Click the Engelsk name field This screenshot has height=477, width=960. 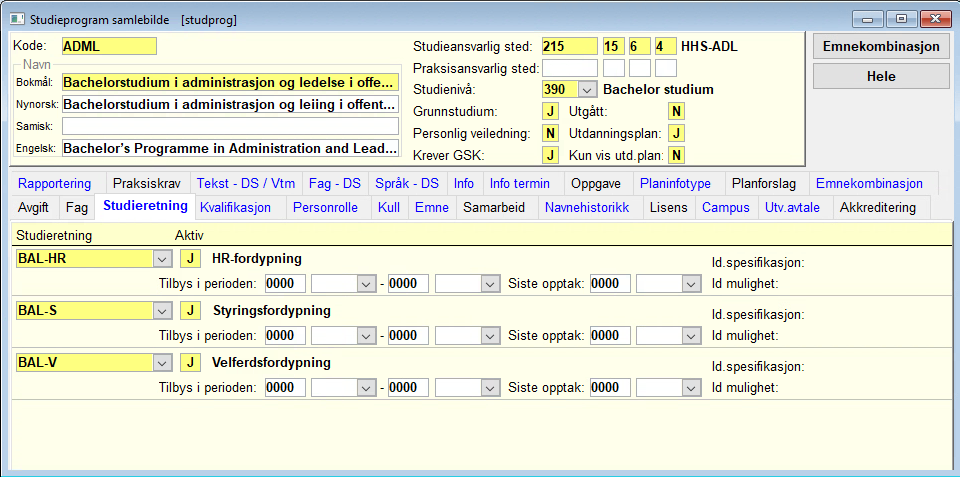tap(230, 148)
